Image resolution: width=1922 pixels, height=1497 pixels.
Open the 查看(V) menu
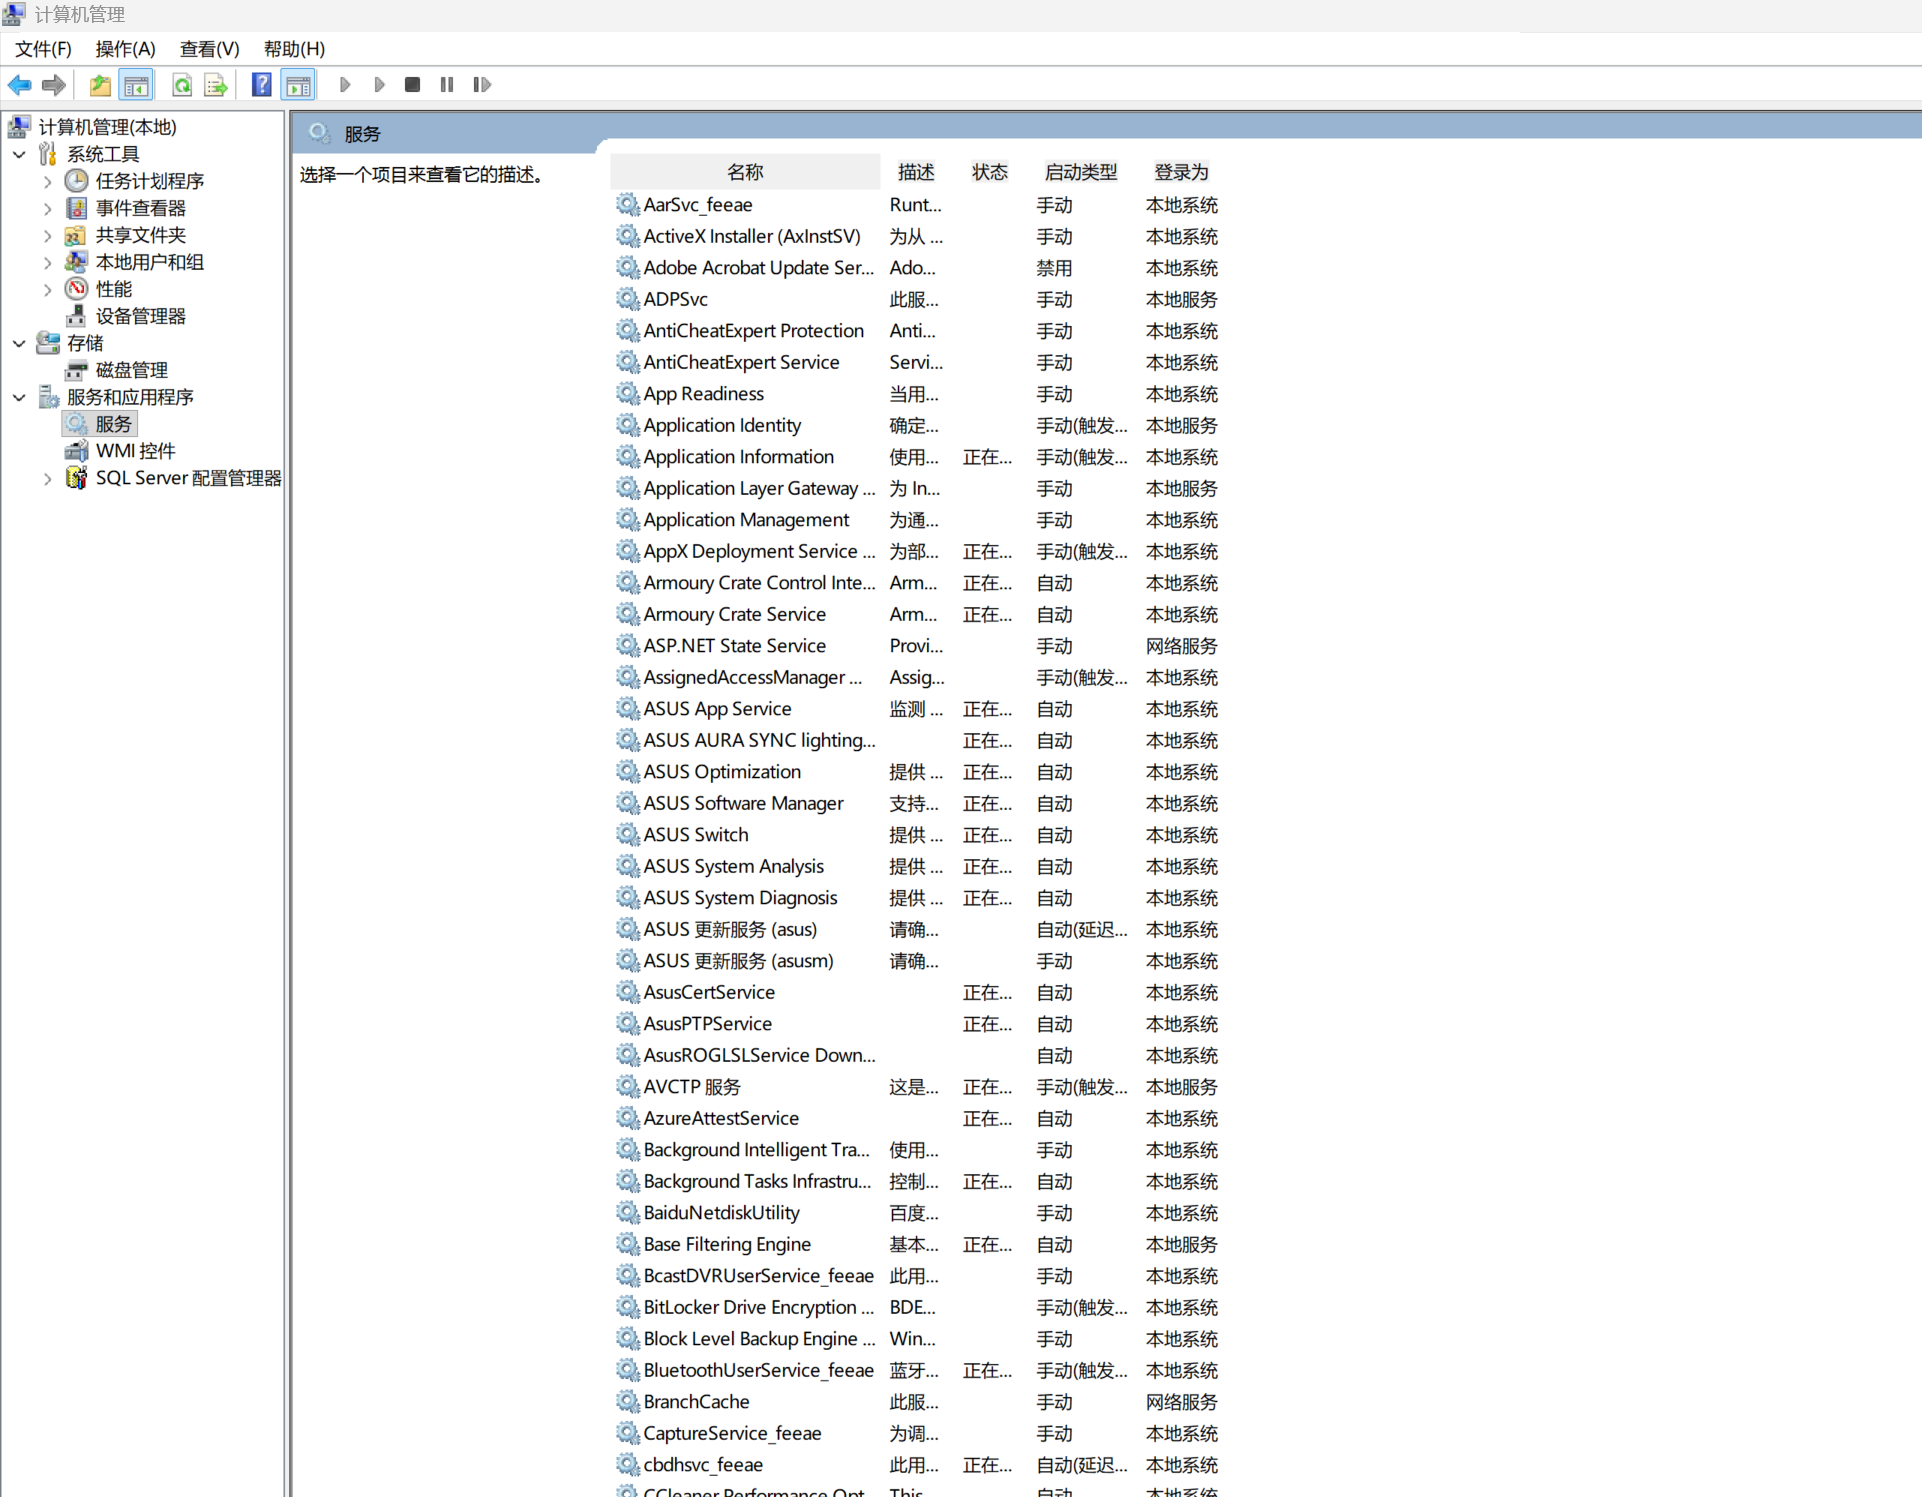tap(209, 49)
